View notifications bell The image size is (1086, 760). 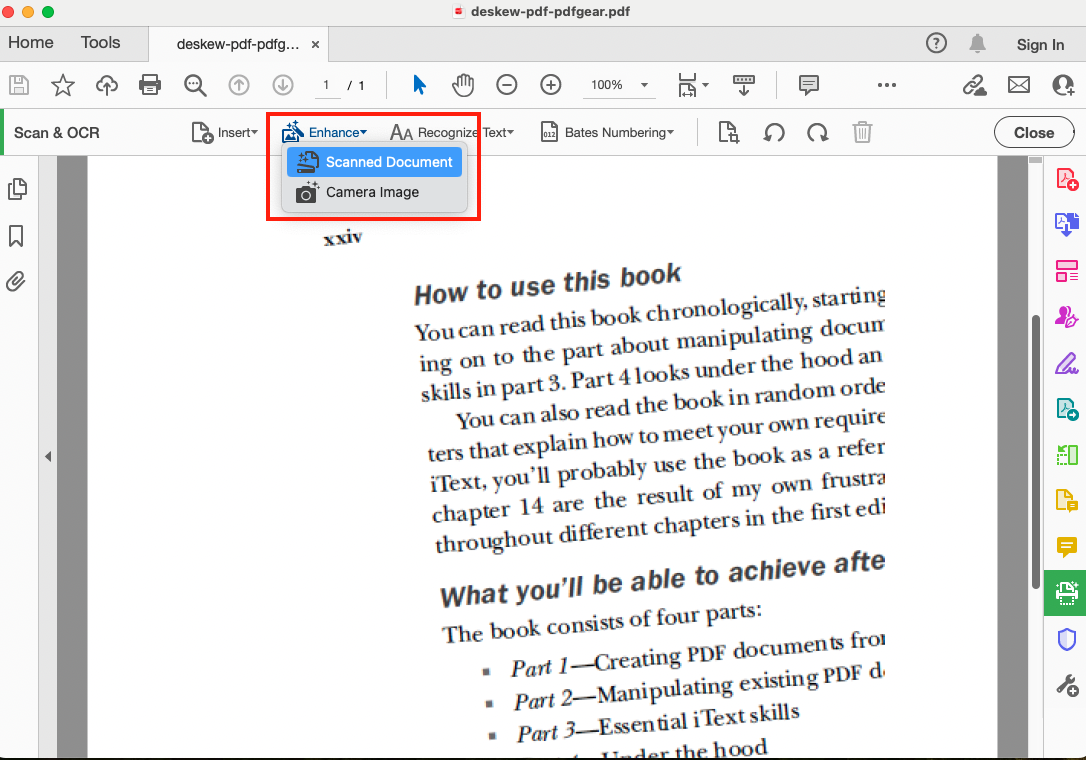click(x=977, y=44)
